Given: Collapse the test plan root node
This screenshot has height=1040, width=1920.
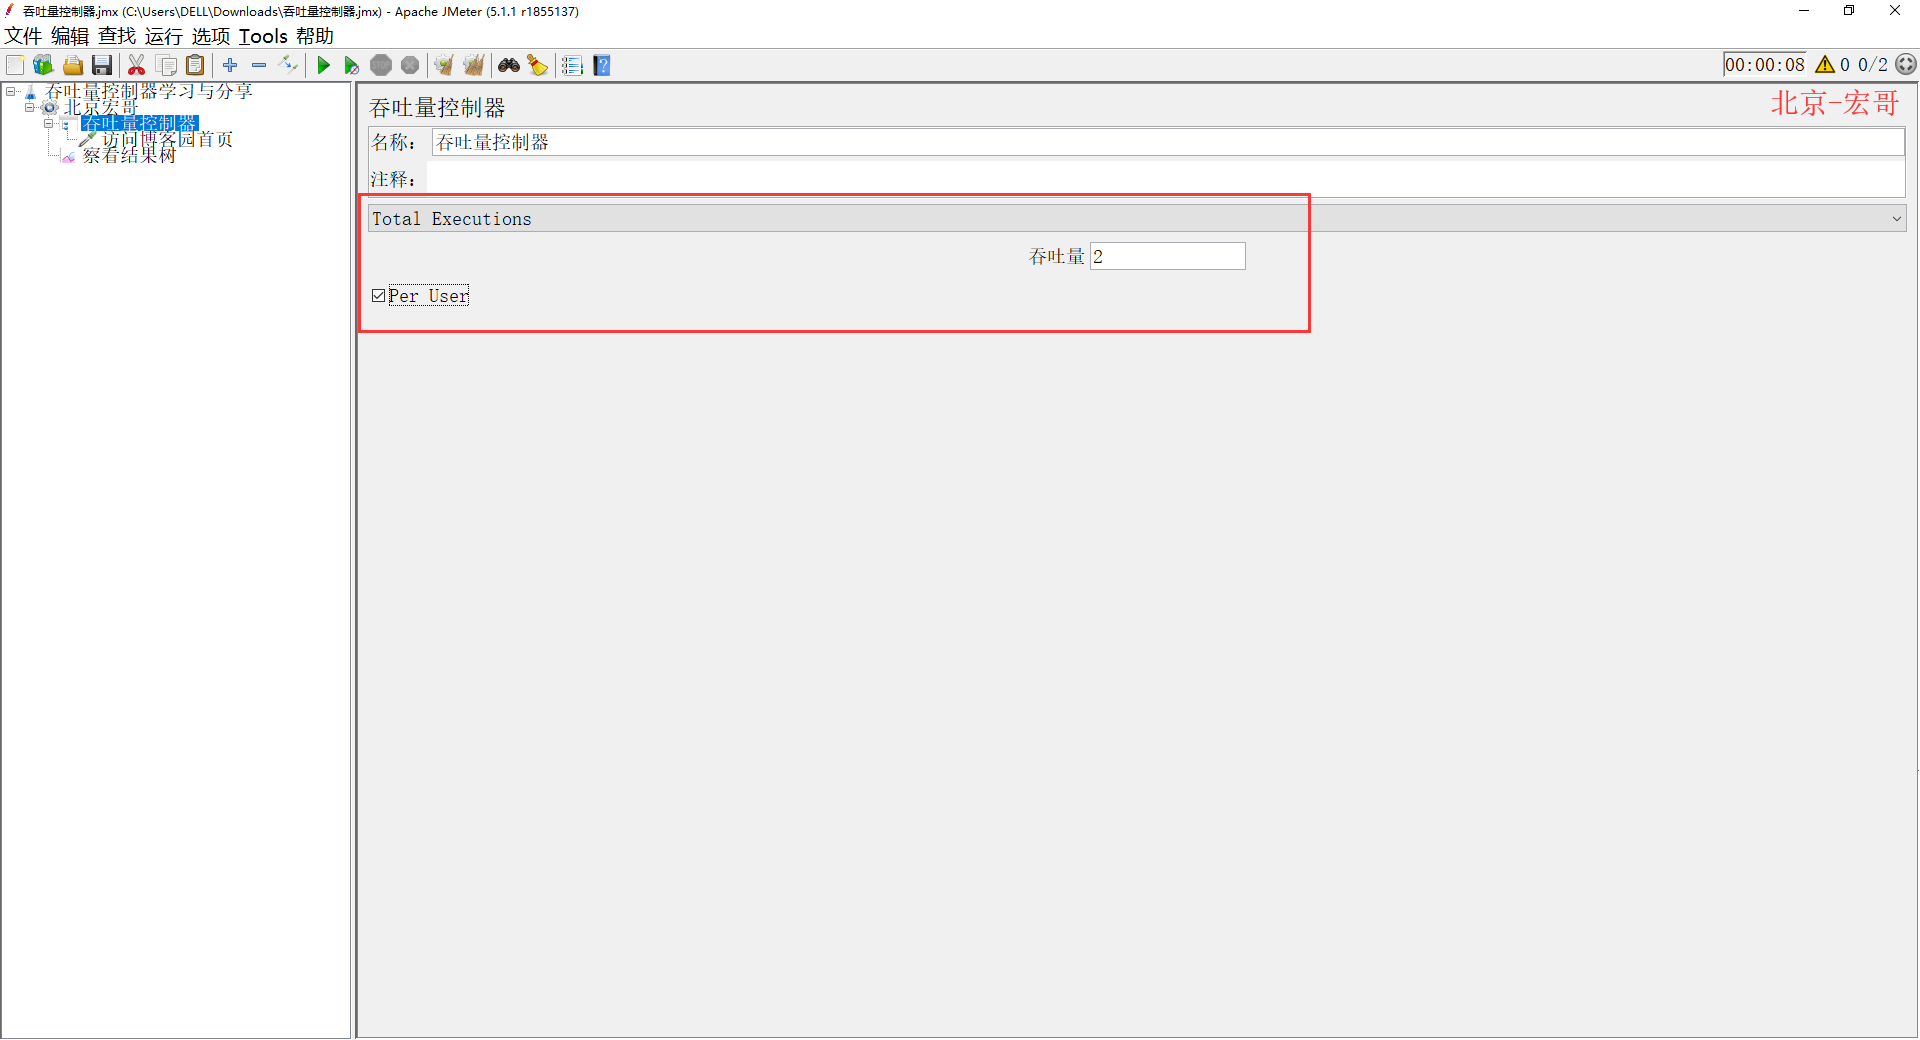Looking at the screenshot, I should point(11,91).
